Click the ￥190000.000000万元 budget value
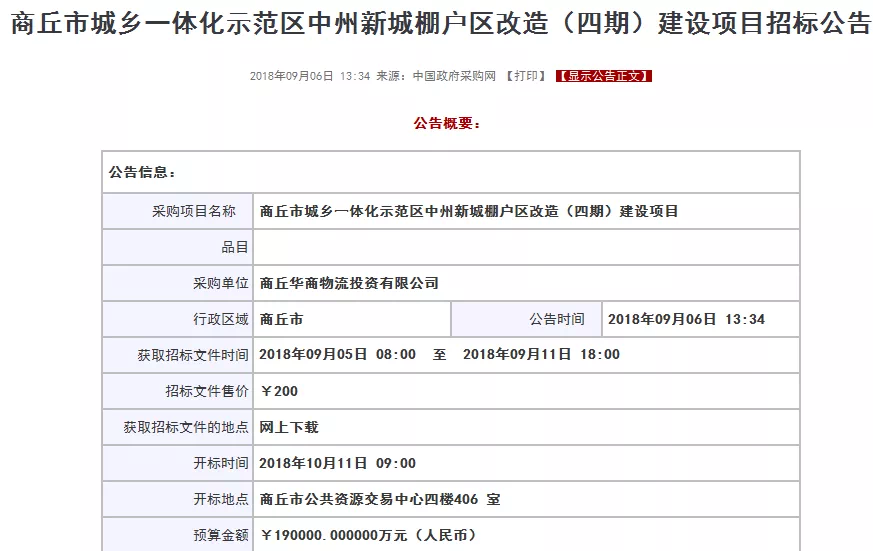873x551 pixels. point(369,535)
